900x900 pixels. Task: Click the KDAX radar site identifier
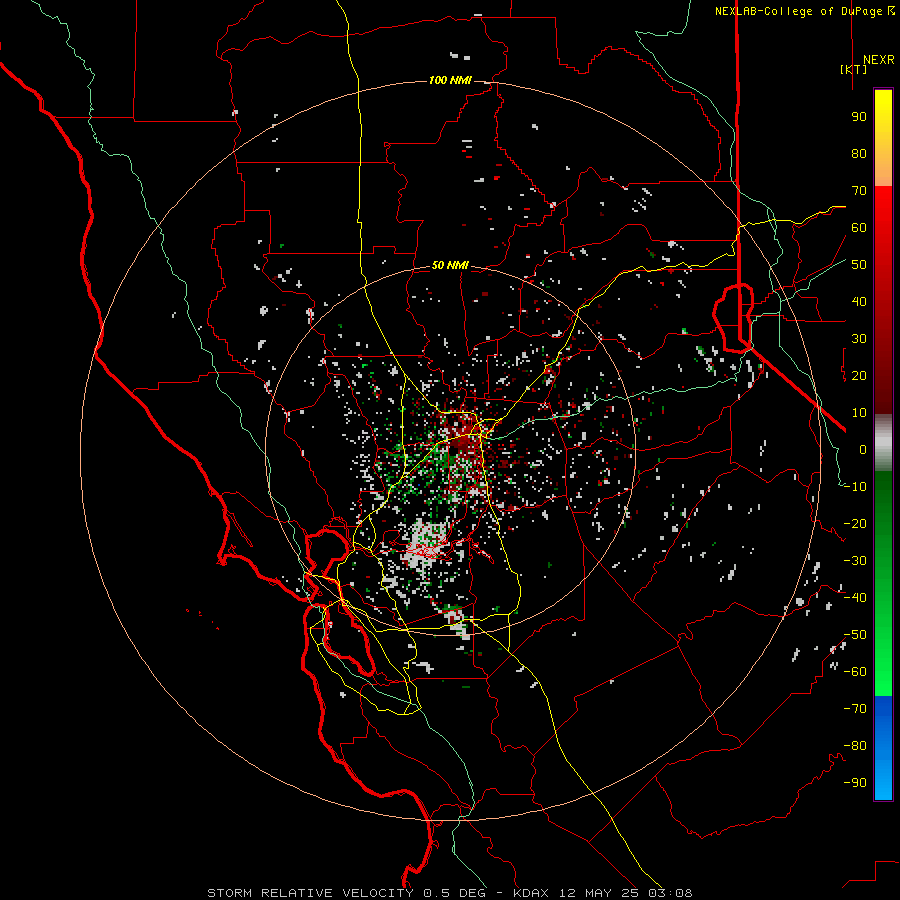(530, 893)
